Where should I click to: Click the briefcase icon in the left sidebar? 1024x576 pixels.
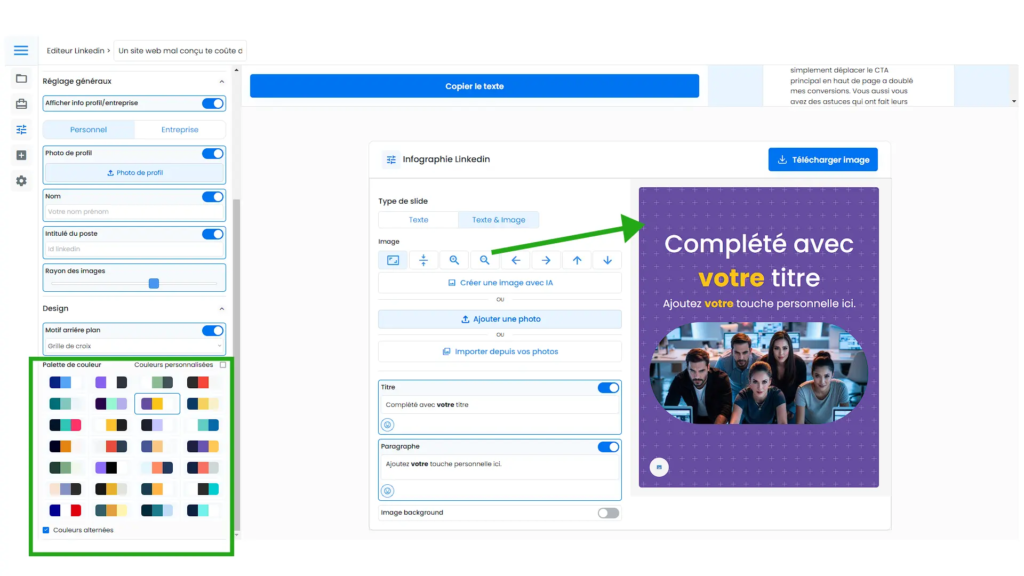(x=22, y=104)
